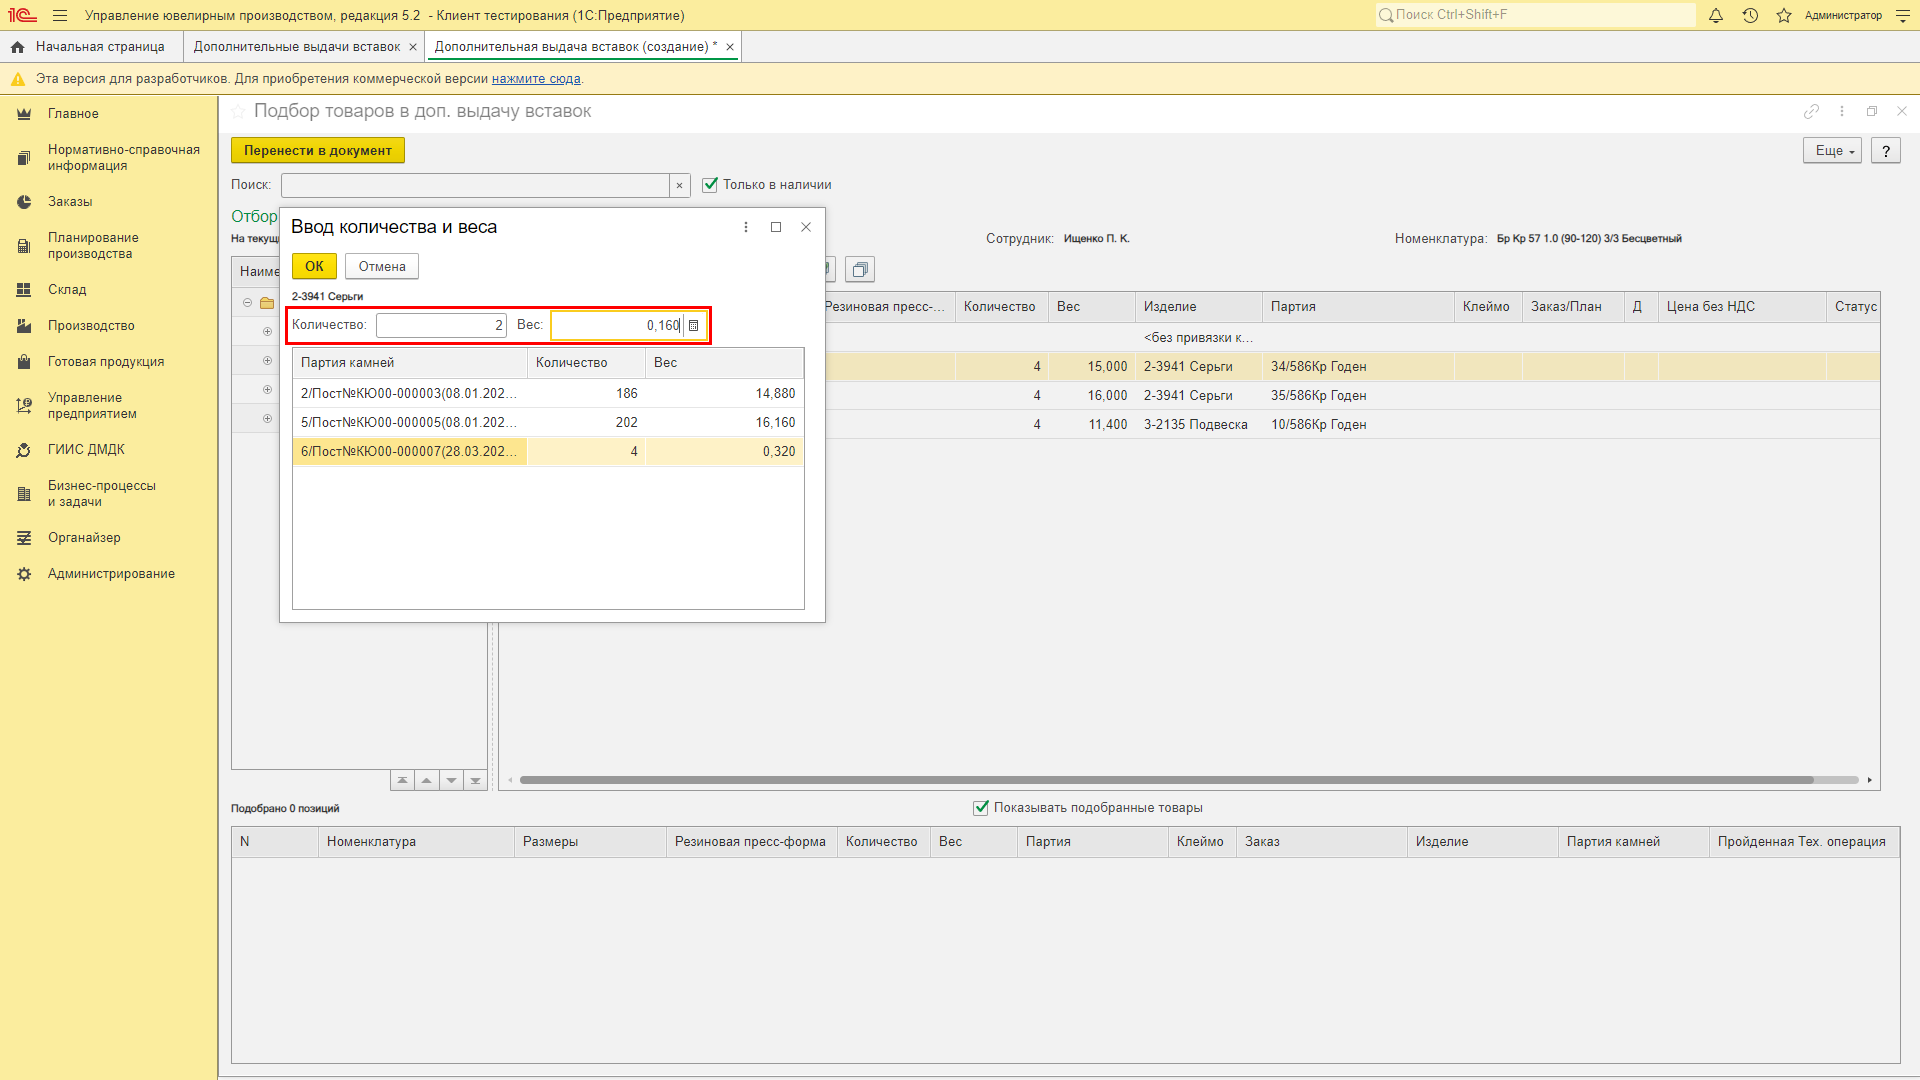
Task: Collapse the root folder in the tree
Action: (x=248, y=303)
